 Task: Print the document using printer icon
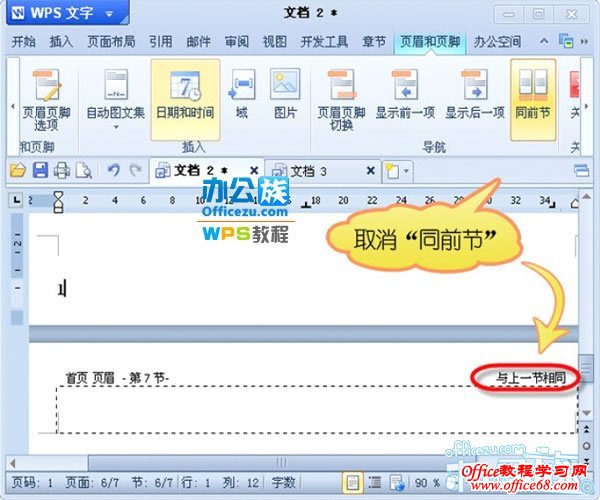click(x=62, y=170)
